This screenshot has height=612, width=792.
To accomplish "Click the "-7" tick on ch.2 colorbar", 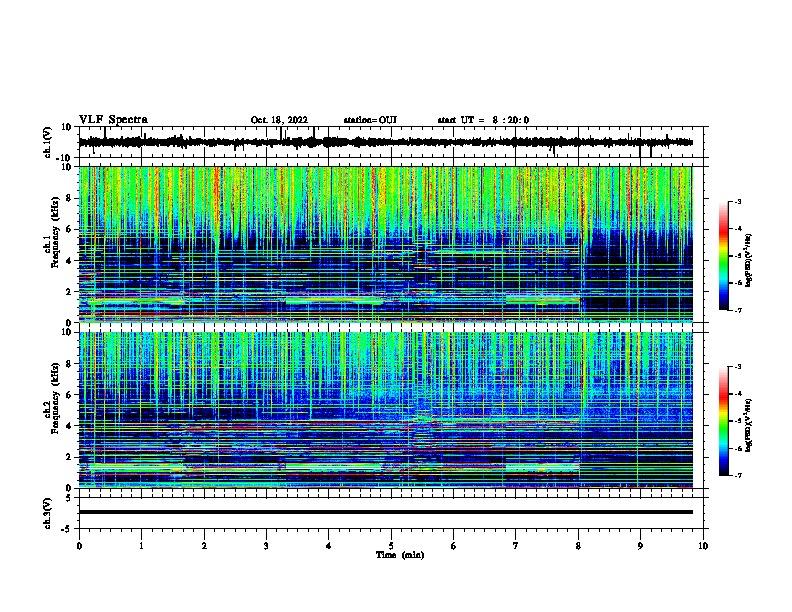I will (737, 476).
